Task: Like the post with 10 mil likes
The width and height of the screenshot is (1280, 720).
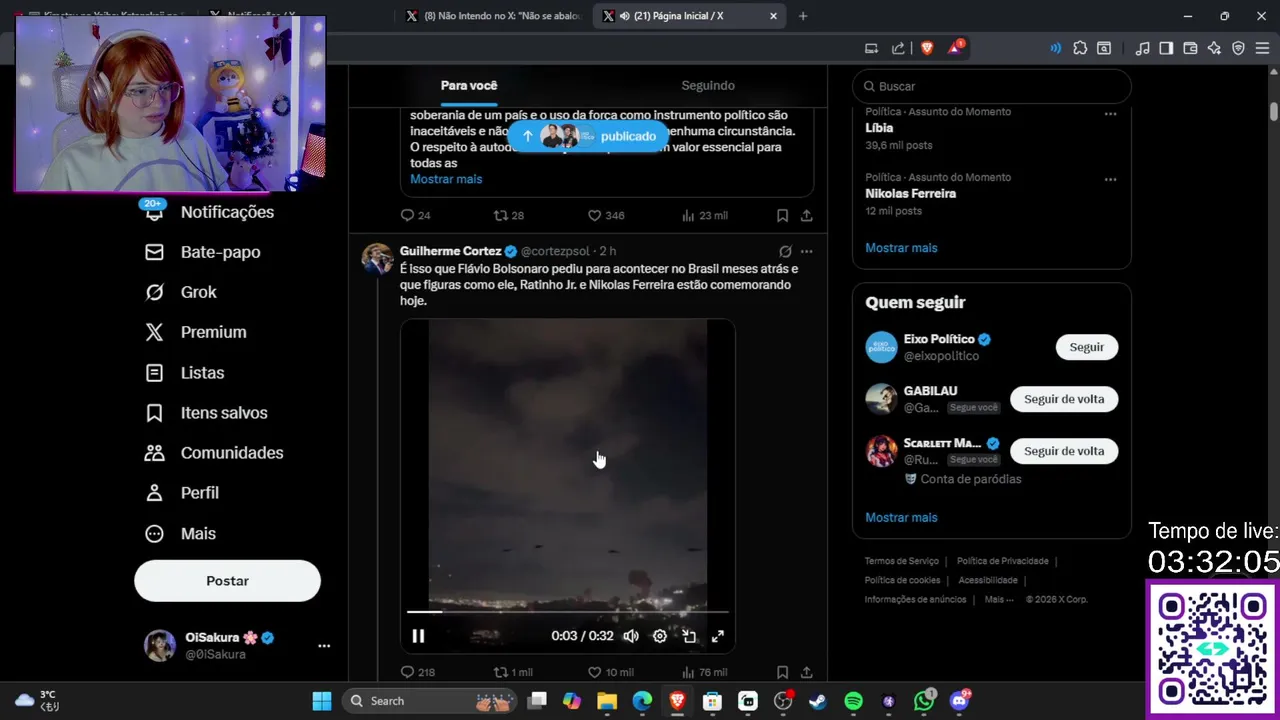Action: [x=610, y=672]
